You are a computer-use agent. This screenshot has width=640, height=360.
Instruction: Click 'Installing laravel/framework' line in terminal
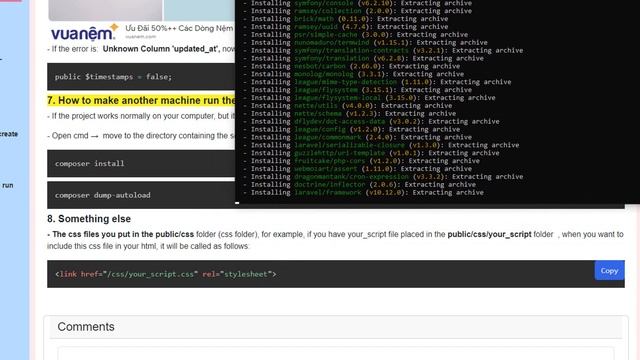point(363,192)
